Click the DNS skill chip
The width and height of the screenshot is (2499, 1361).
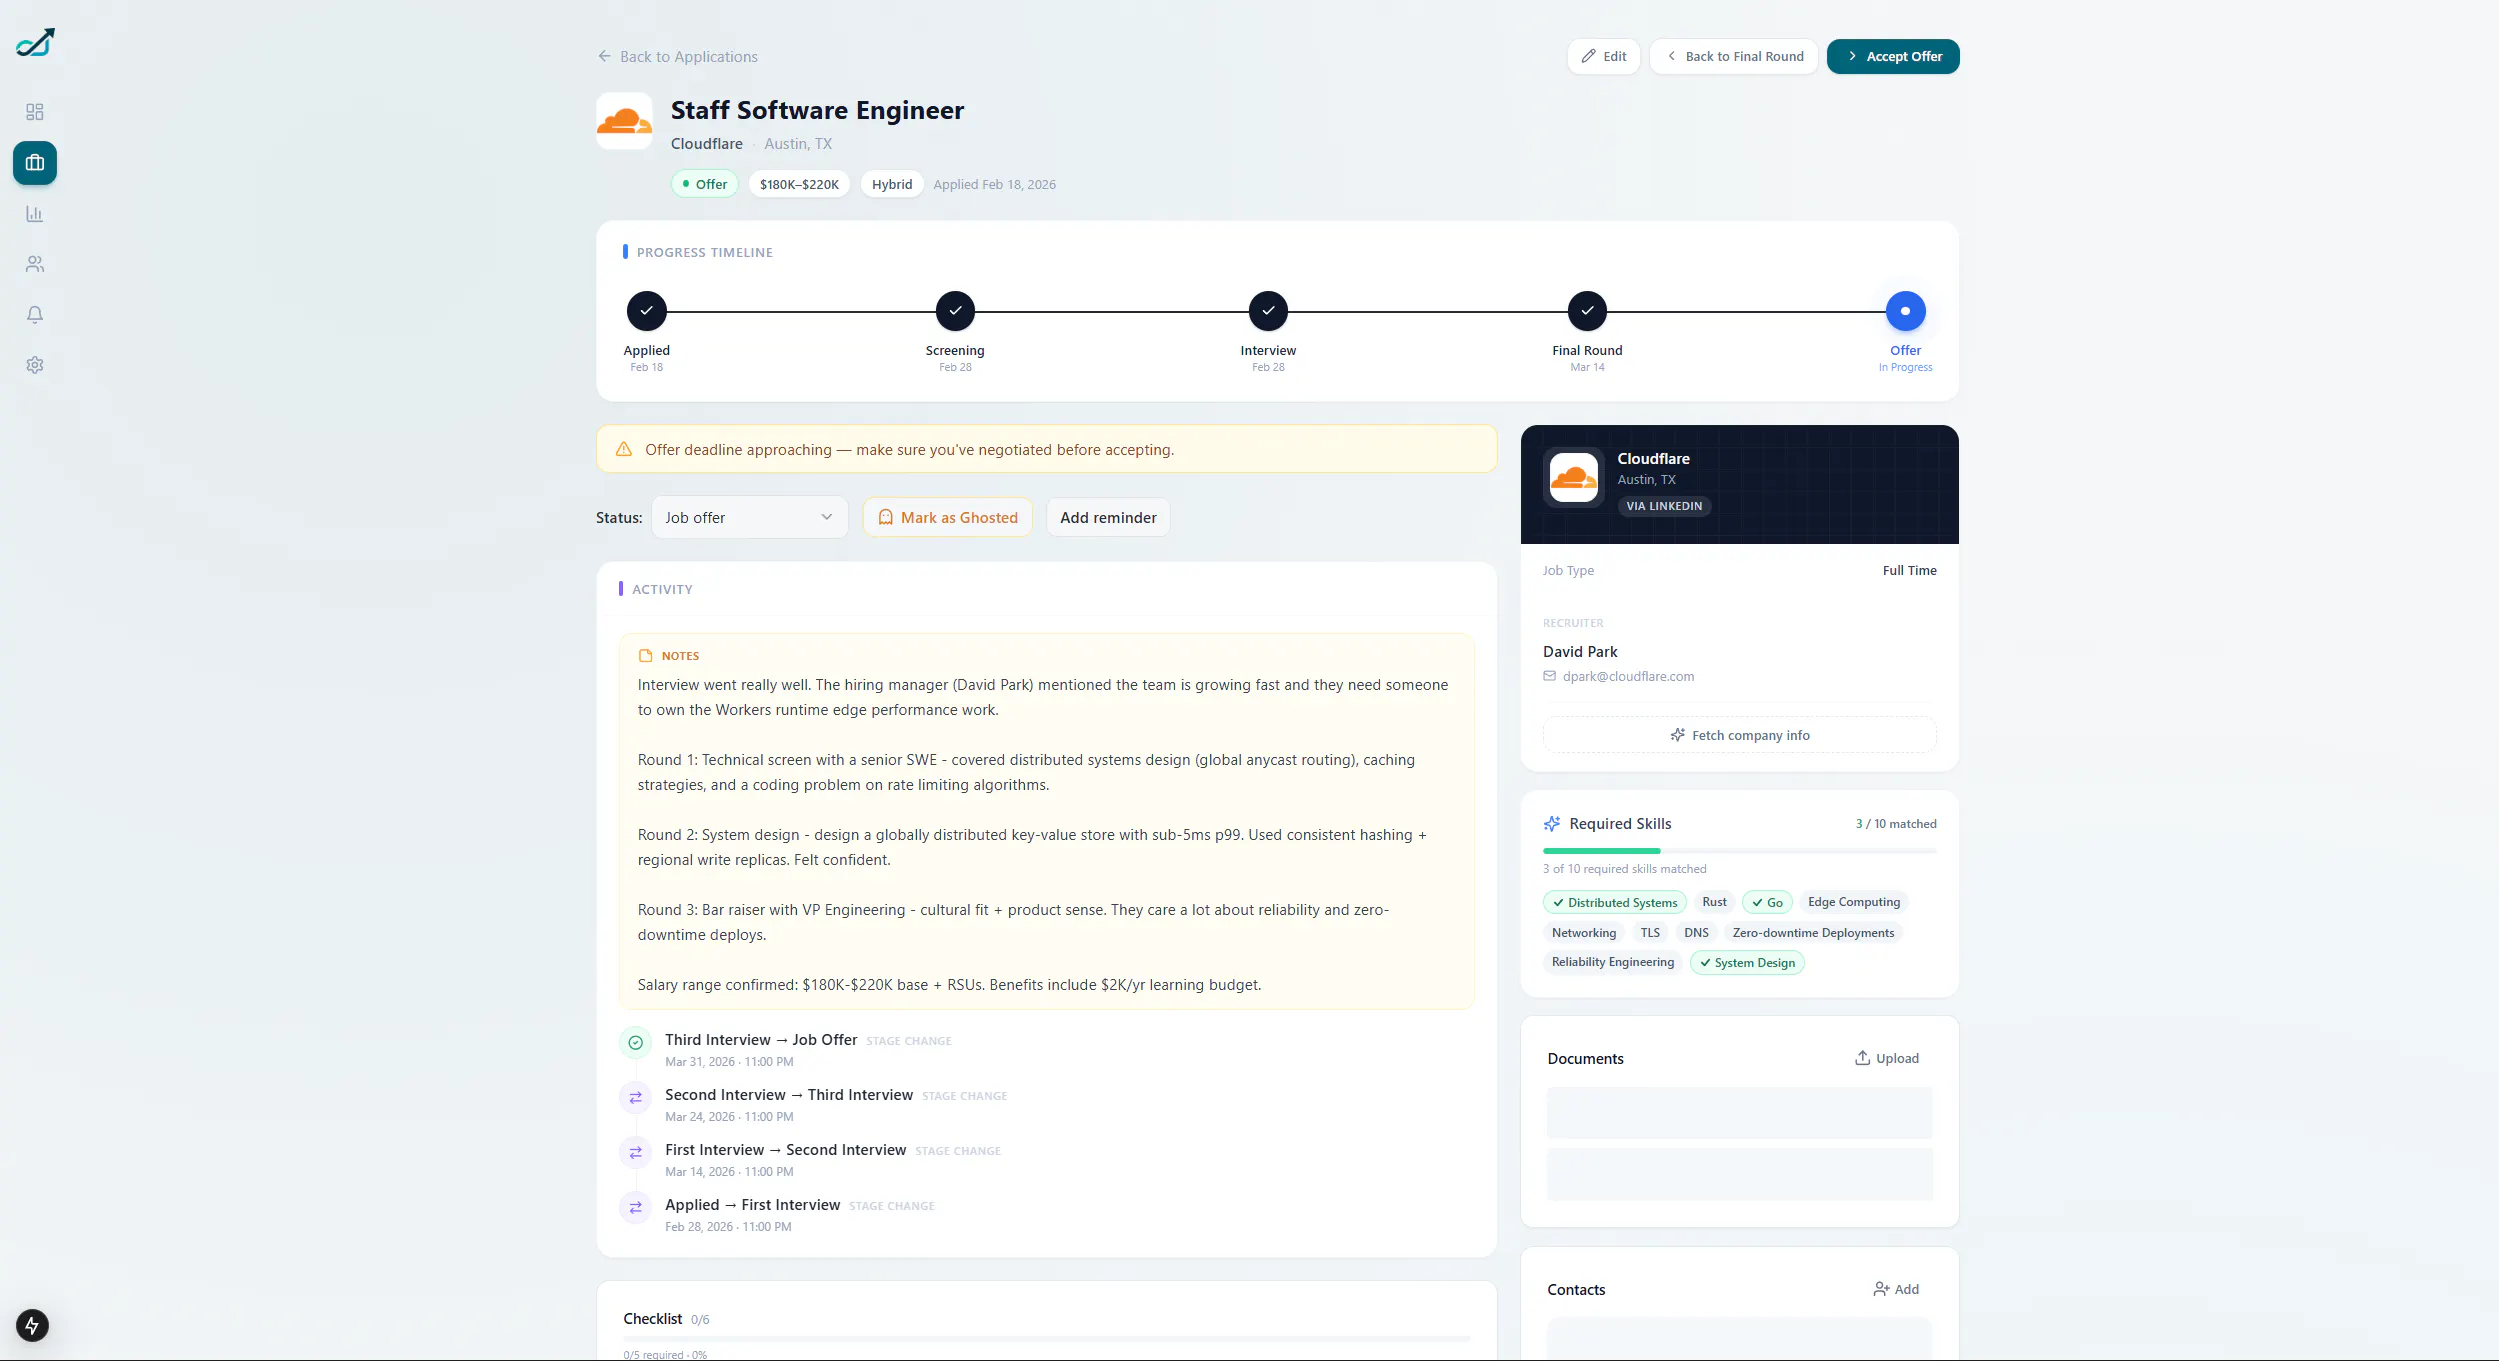pos(1696,933)
